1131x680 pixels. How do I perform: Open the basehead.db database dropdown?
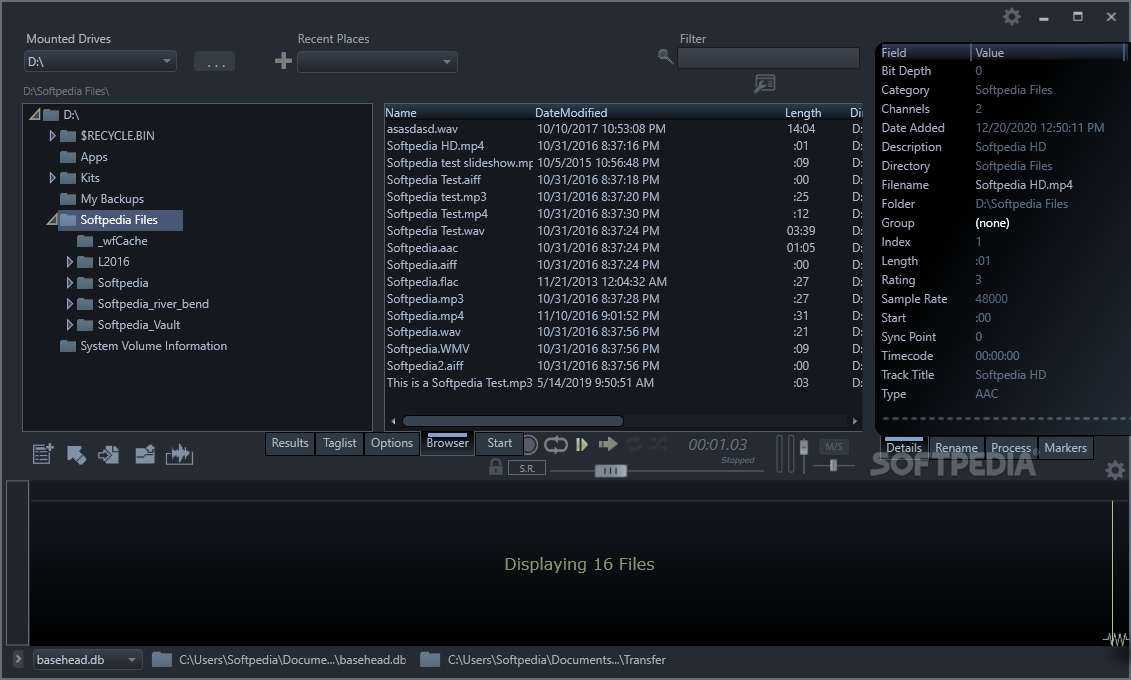tap(87, 660)
